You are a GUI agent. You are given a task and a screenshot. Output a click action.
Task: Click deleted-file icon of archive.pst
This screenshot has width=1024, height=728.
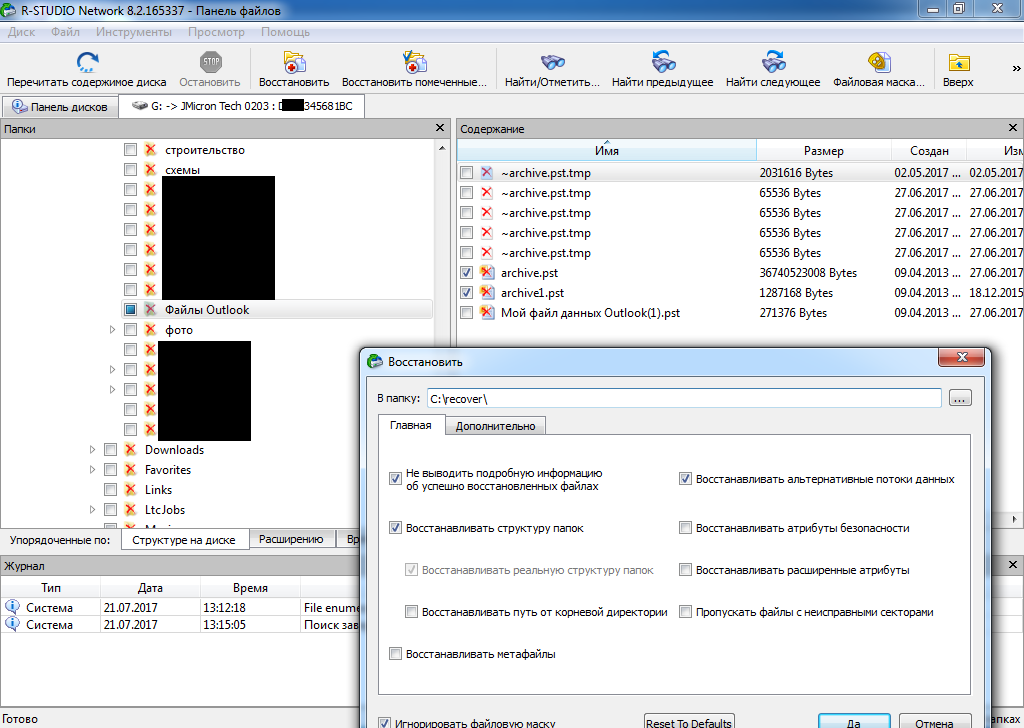tap(487, 272)
